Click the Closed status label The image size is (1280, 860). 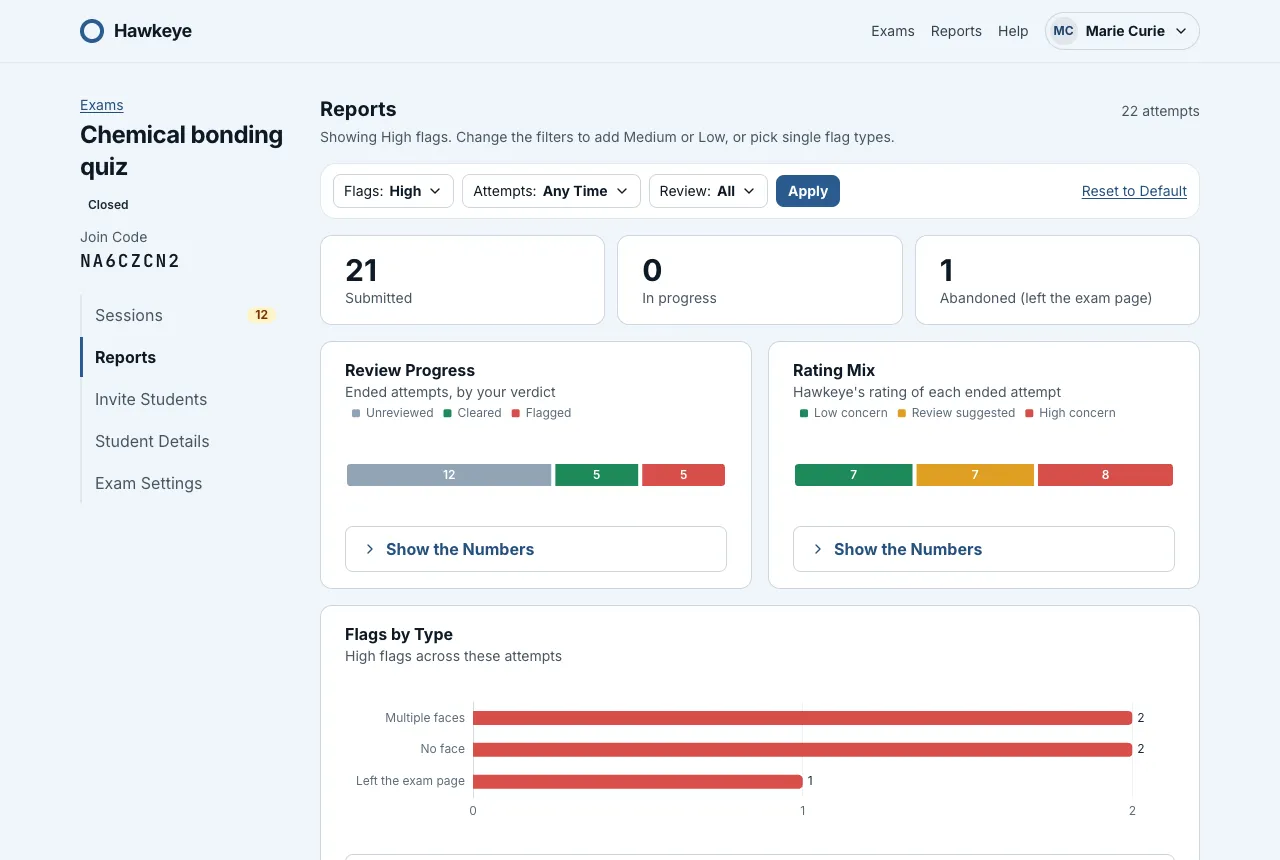(x=108, y=205)
